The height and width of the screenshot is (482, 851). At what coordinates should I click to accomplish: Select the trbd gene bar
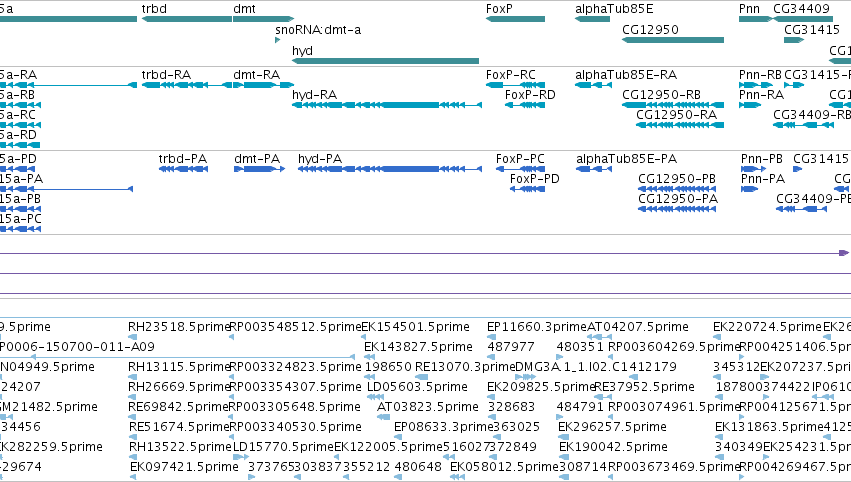187,19
